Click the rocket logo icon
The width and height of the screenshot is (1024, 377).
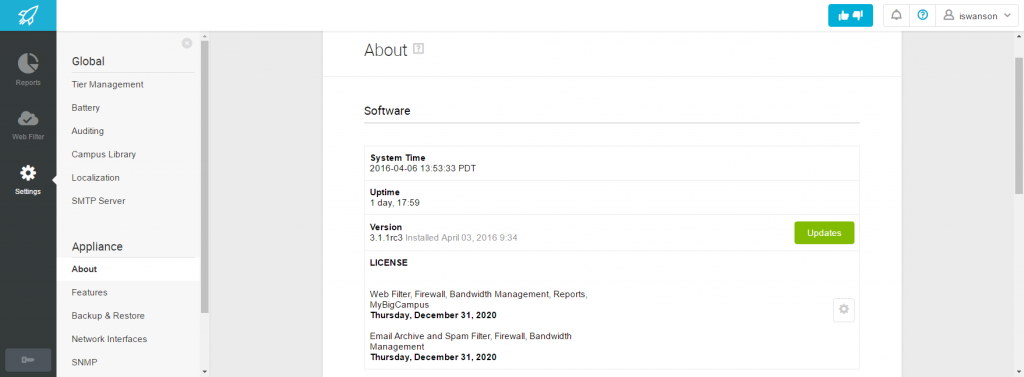28,15
